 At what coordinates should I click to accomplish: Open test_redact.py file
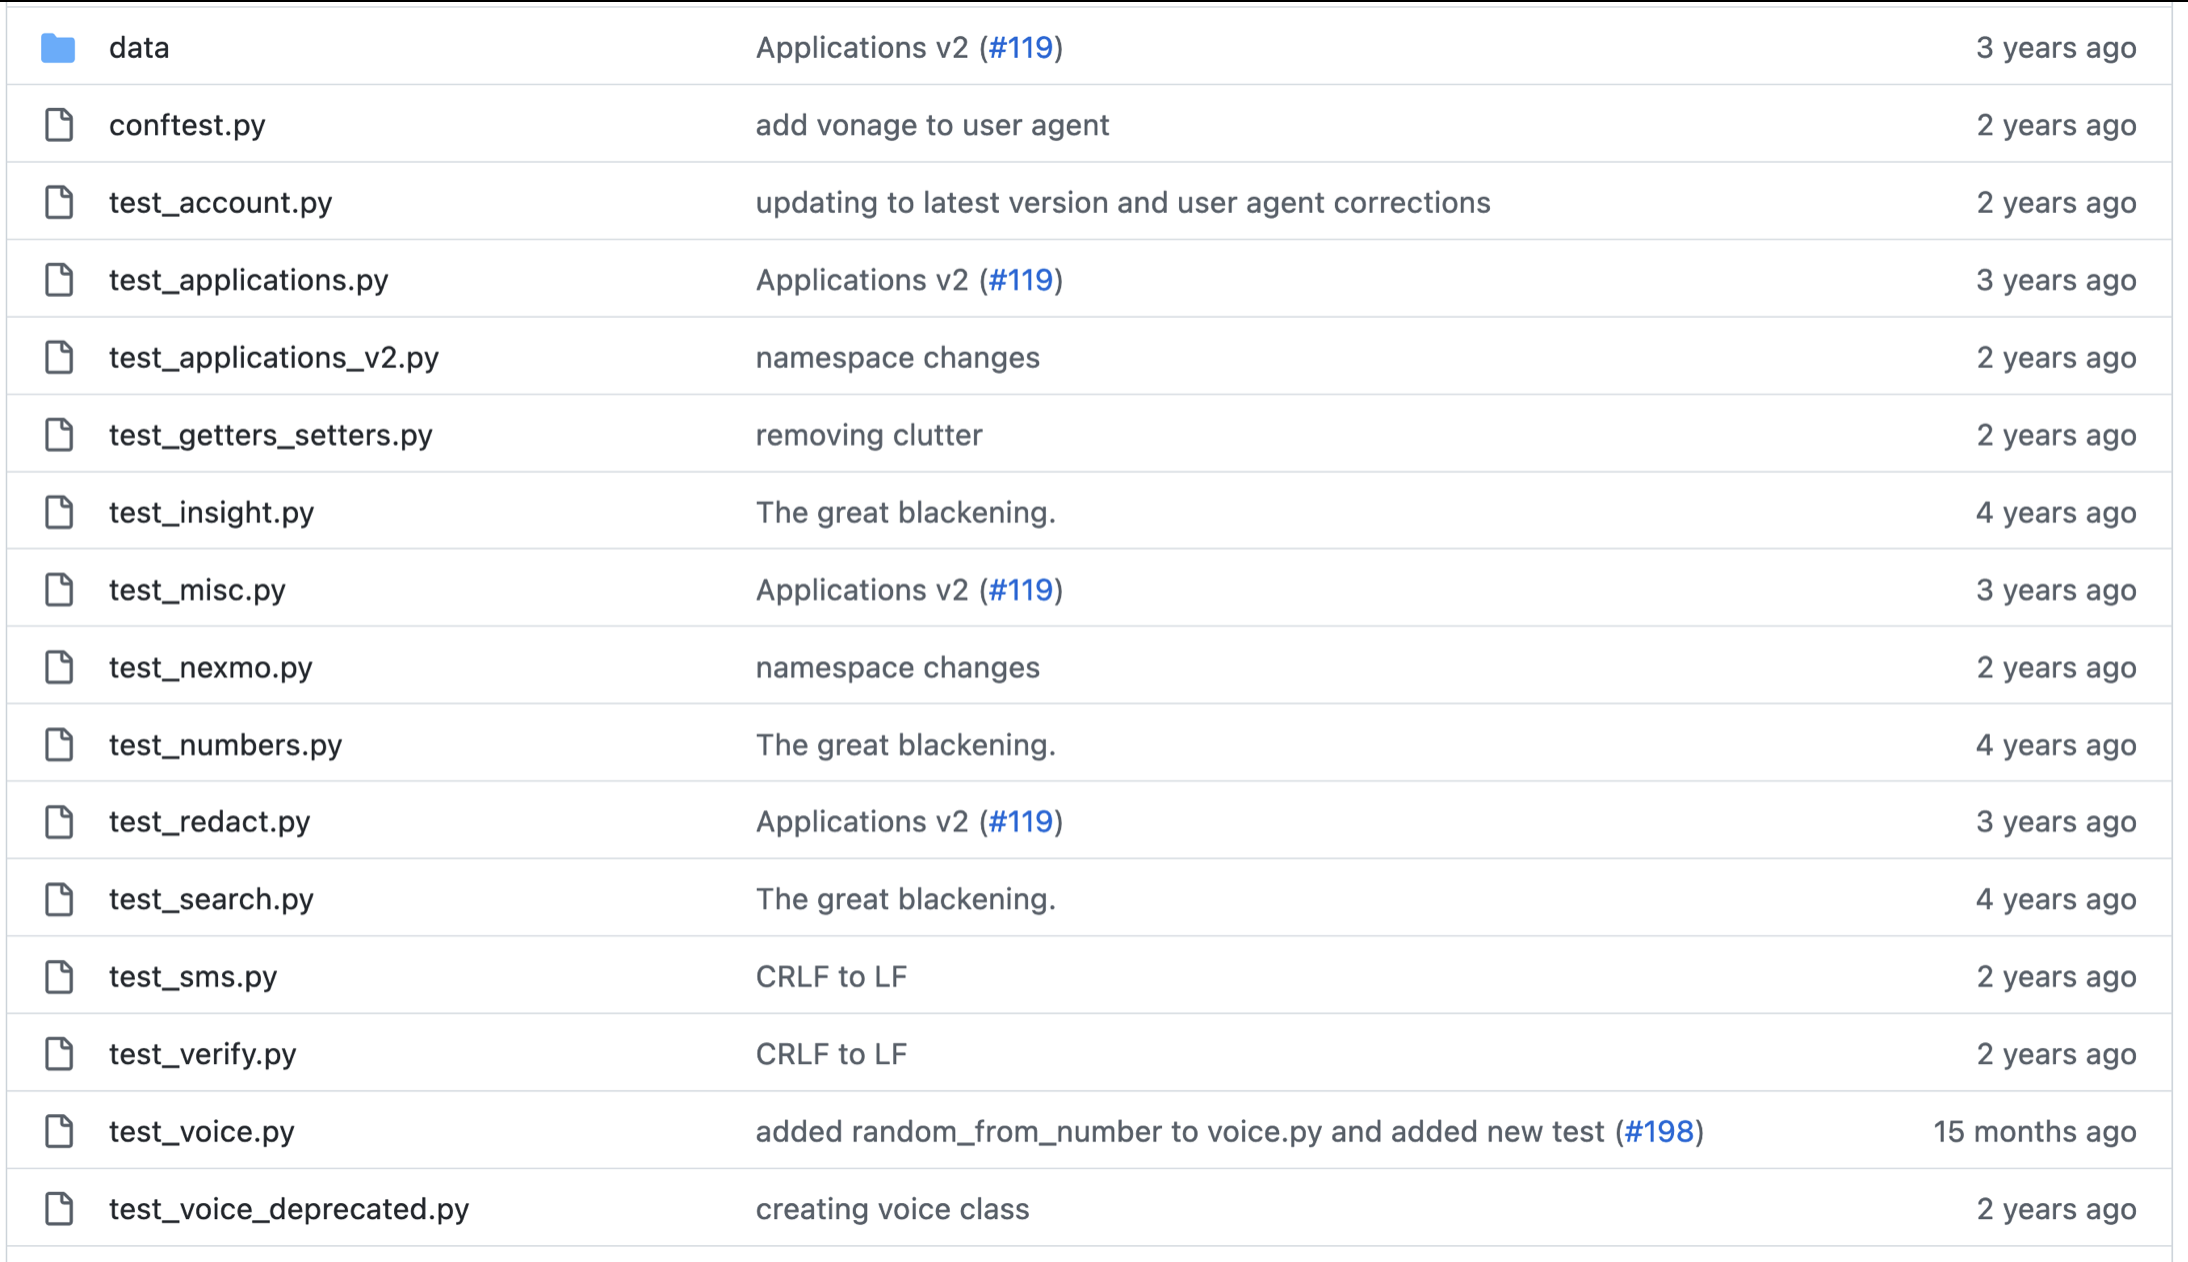[x=209, y=822]
